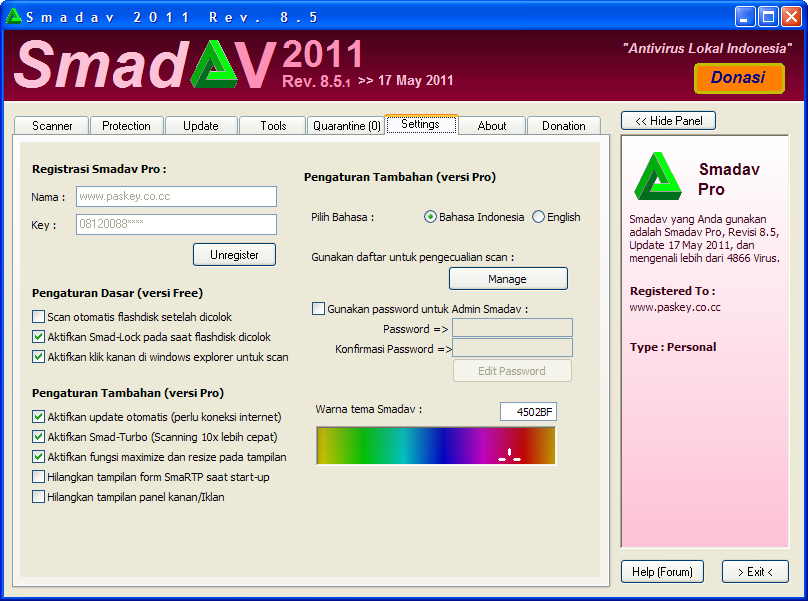This screenshot has height=601, width=808.
Task: Select the Settings tab
Action: 421,124
